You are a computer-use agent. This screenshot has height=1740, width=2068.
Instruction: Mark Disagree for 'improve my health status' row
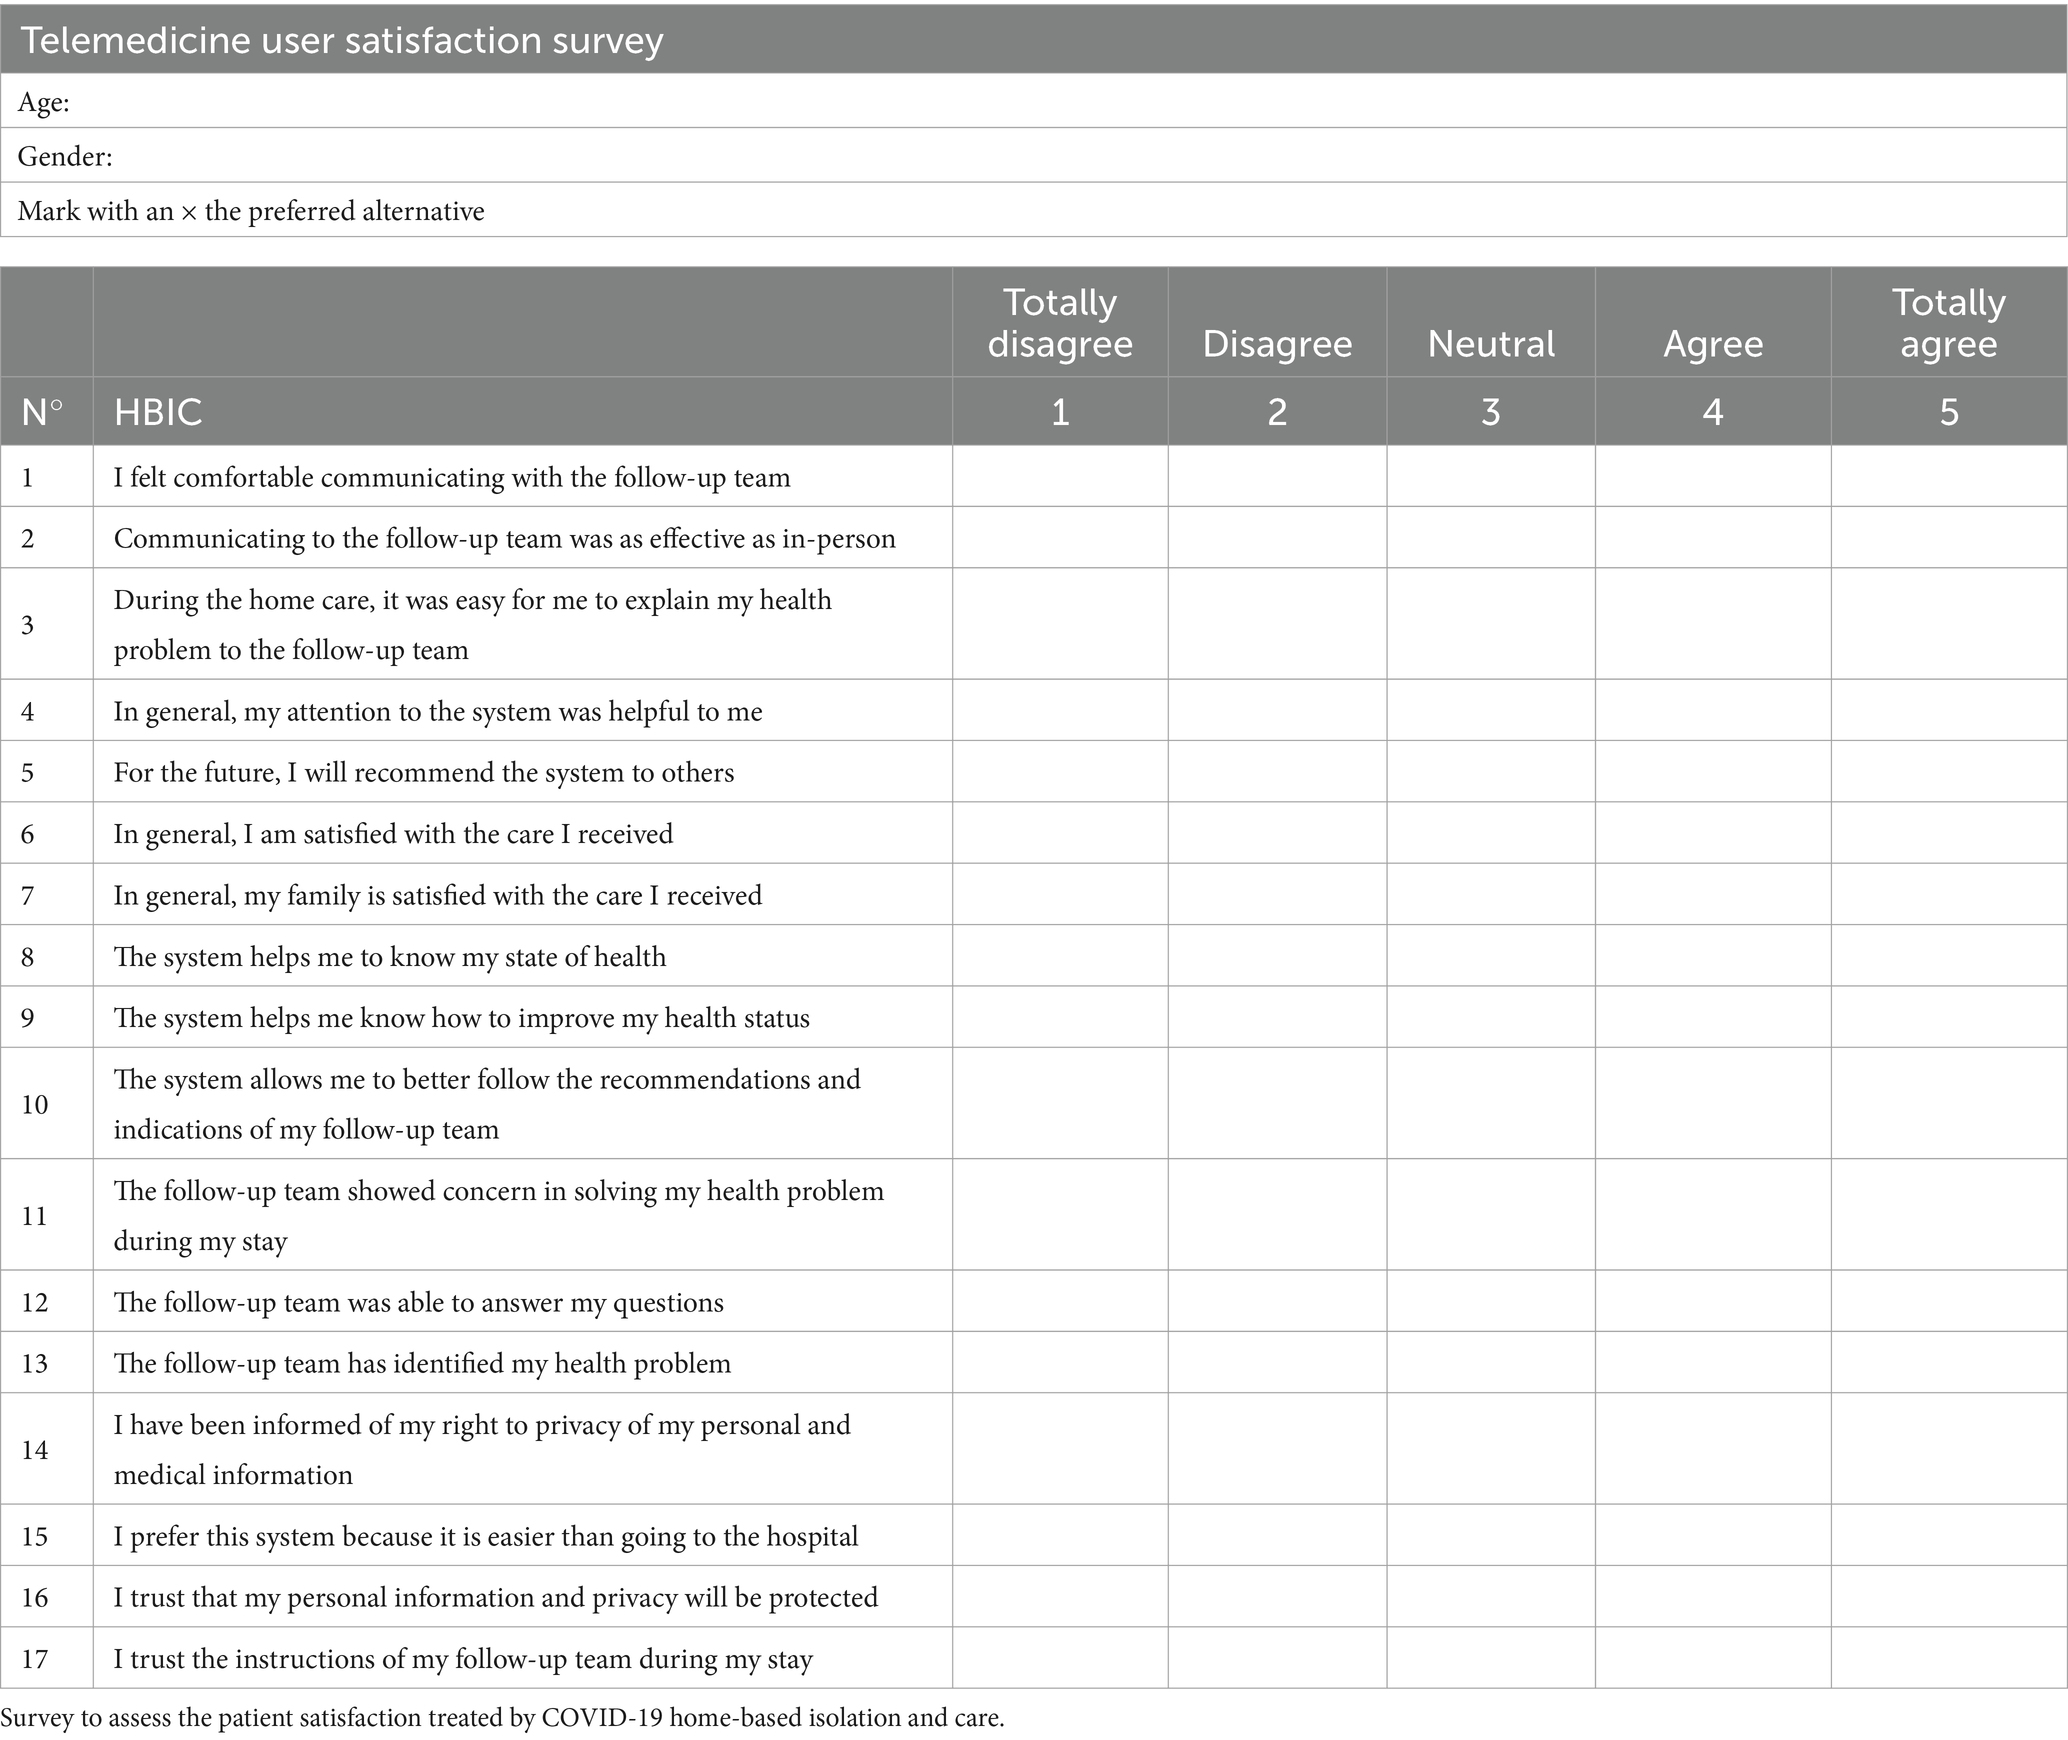(1277, 1018)
